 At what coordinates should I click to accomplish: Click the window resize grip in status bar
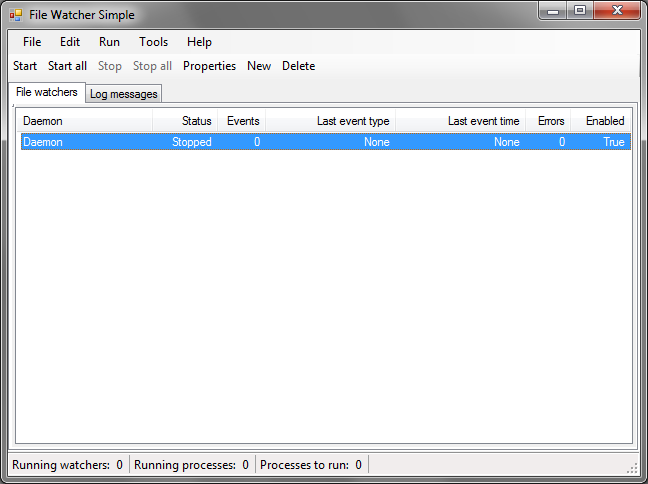(x=632, y=468)
